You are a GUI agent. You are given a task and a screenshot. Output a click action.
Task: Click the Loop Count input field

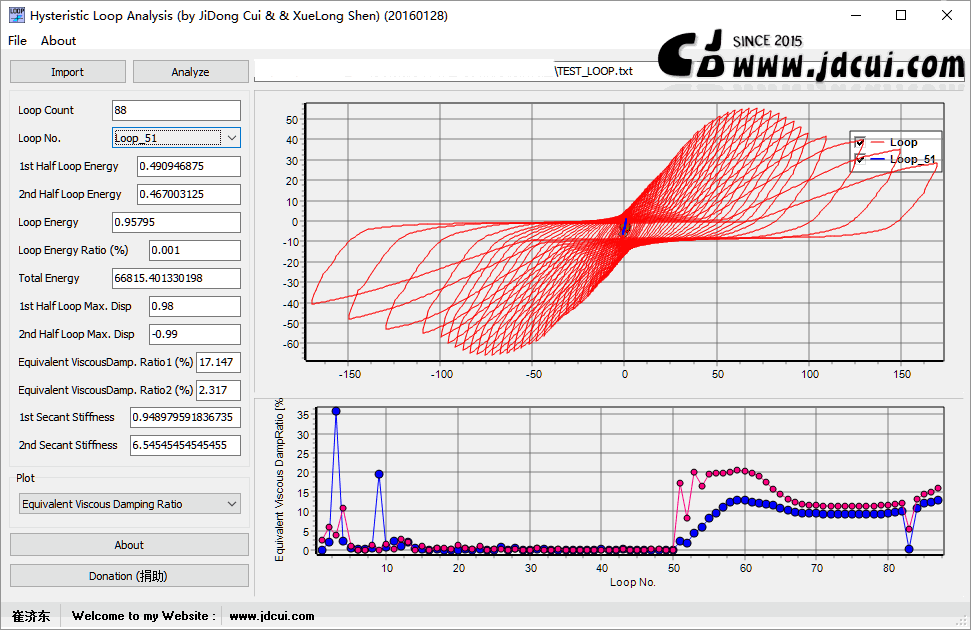pos(176,110)
